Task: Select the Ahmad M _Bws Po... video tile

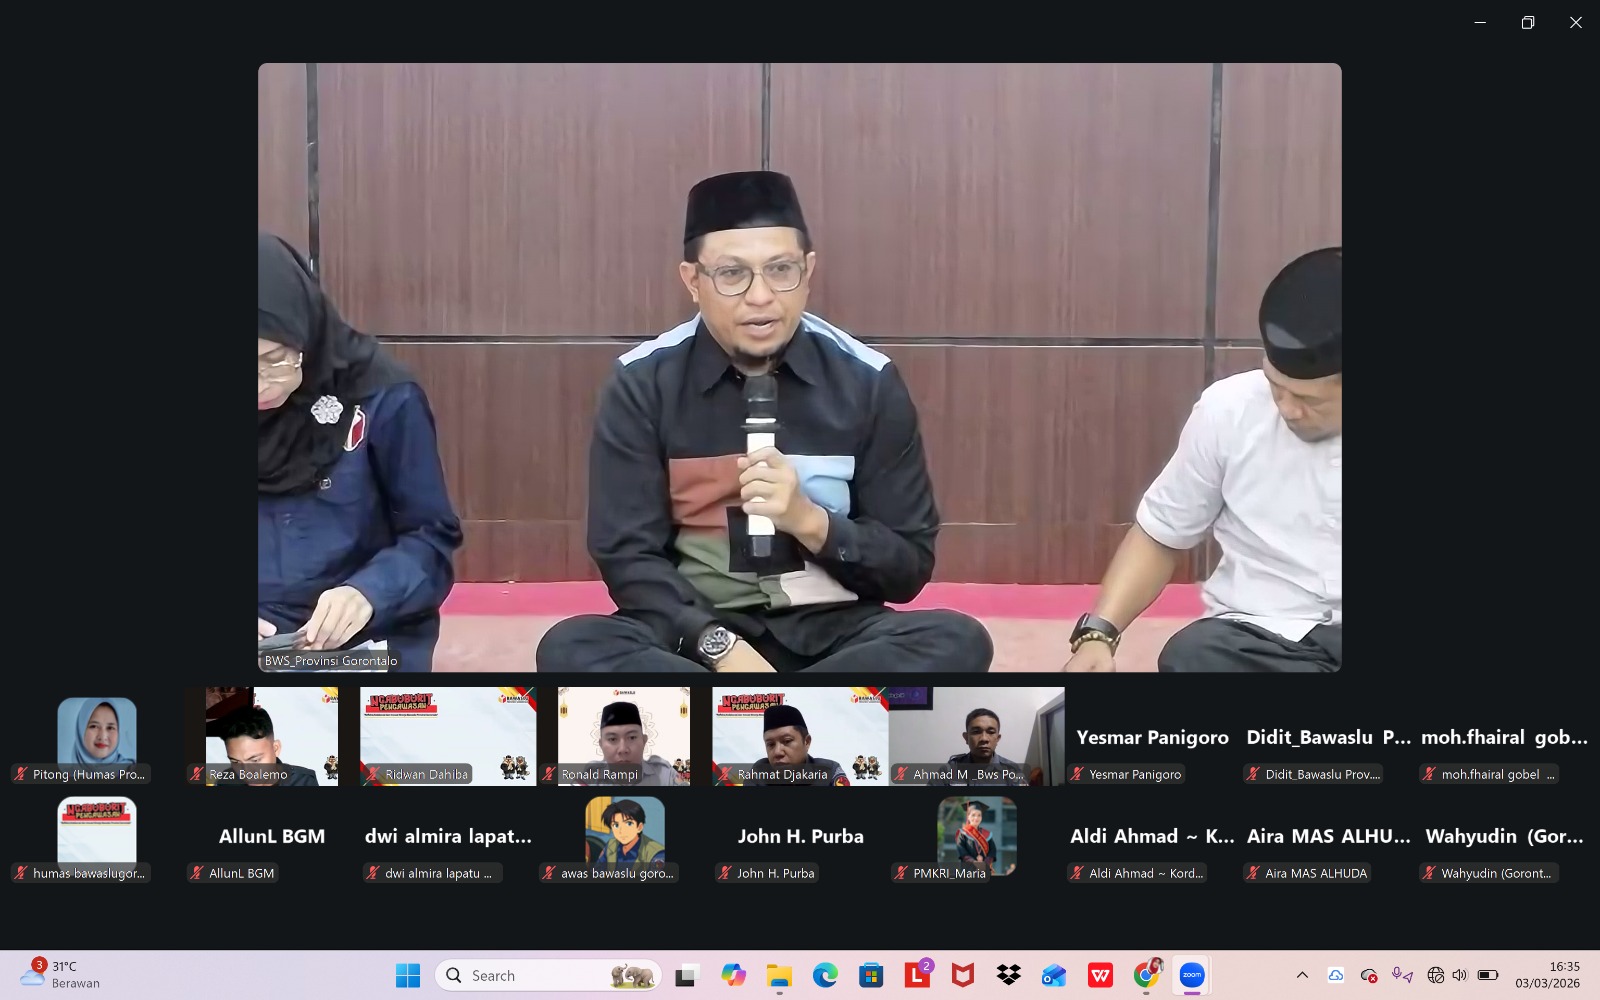Action: click(977, 736)
